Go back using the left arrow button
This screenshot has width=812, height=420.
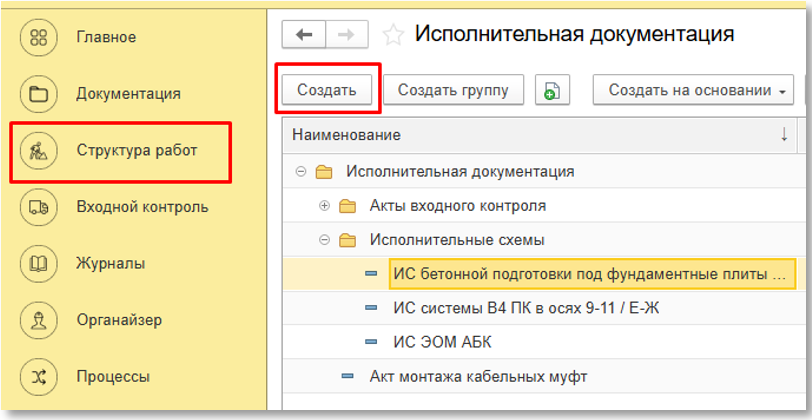point(305,35)
